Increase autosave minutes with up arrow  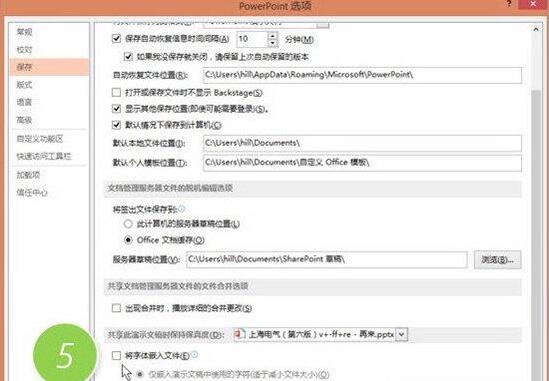coord(272,35)
